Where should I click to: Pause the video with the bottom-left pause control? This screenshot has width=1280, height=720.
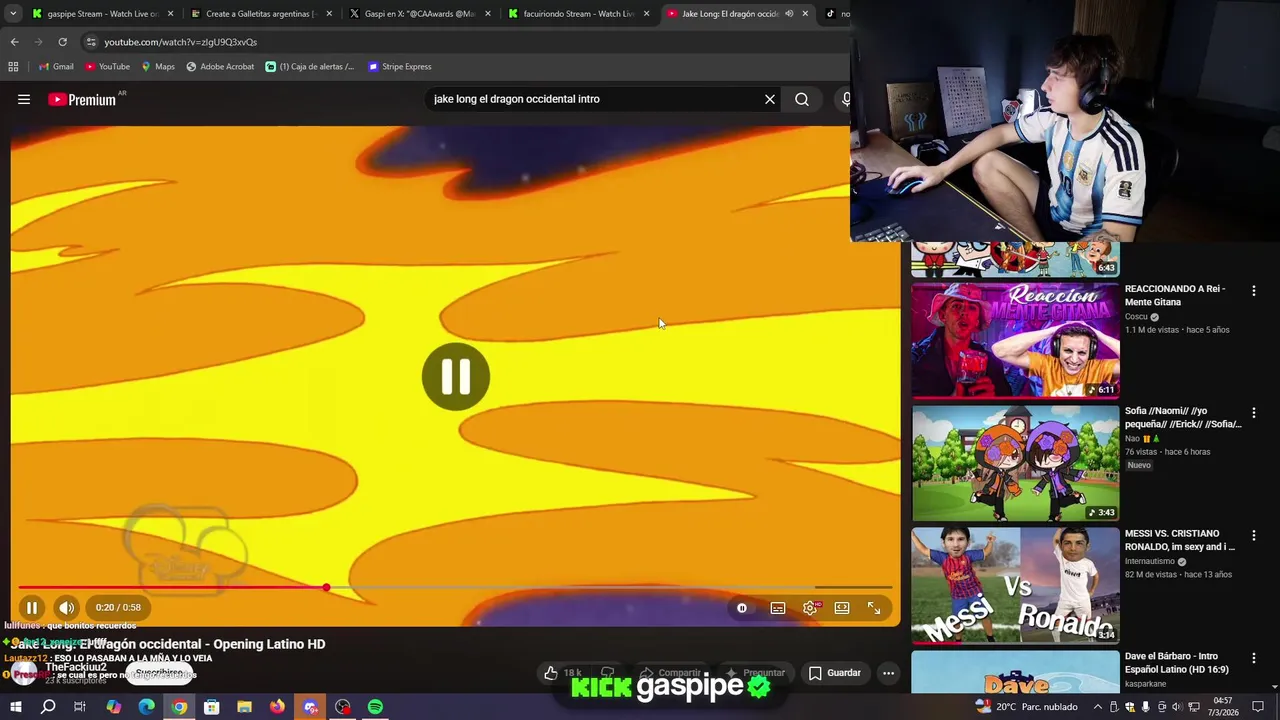[32, 607]
